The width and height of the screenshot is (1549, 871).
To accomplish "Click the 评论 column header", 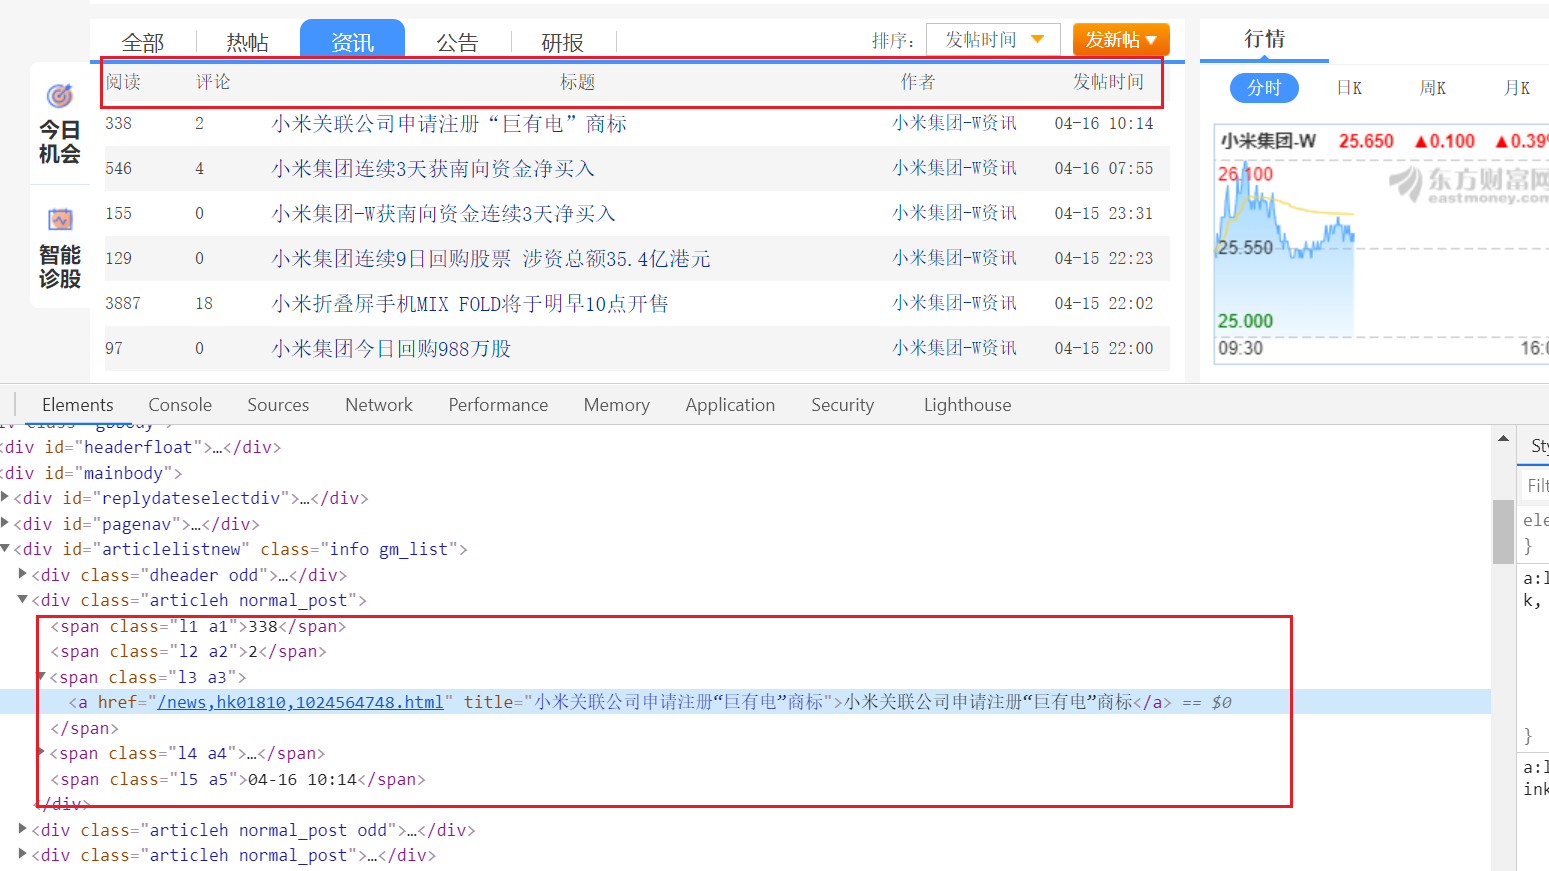I will point(213,82).
